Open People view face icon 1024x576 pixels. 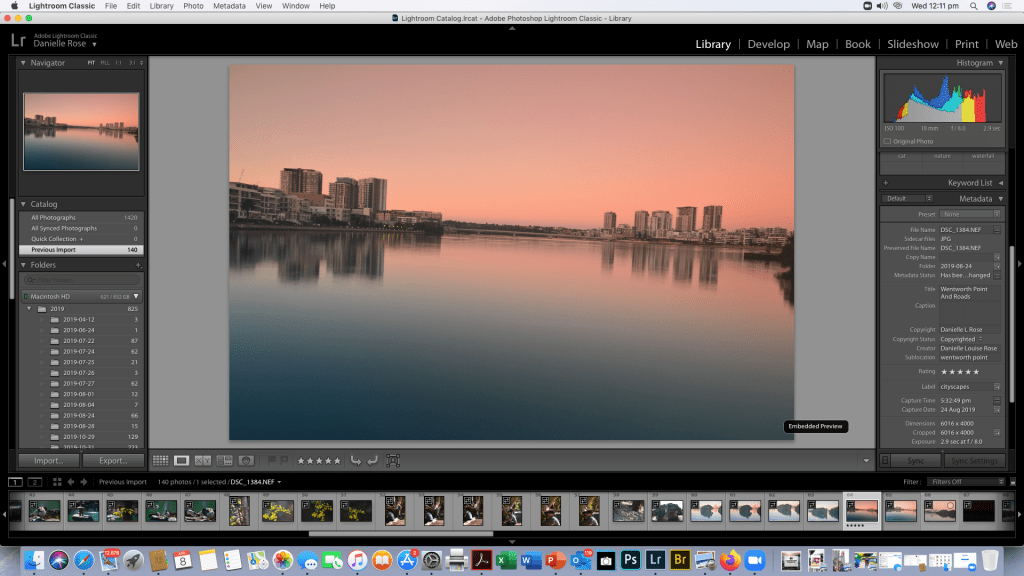tap(245, 461)
